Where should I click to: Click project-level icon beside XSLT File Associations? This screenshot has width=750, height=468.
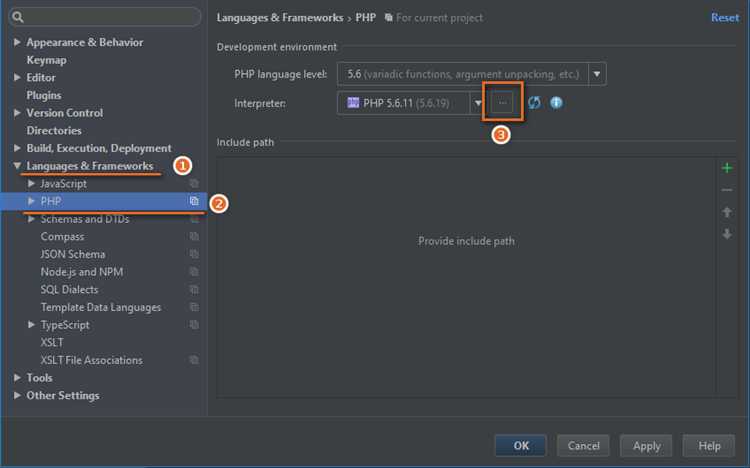pos(194,360)
